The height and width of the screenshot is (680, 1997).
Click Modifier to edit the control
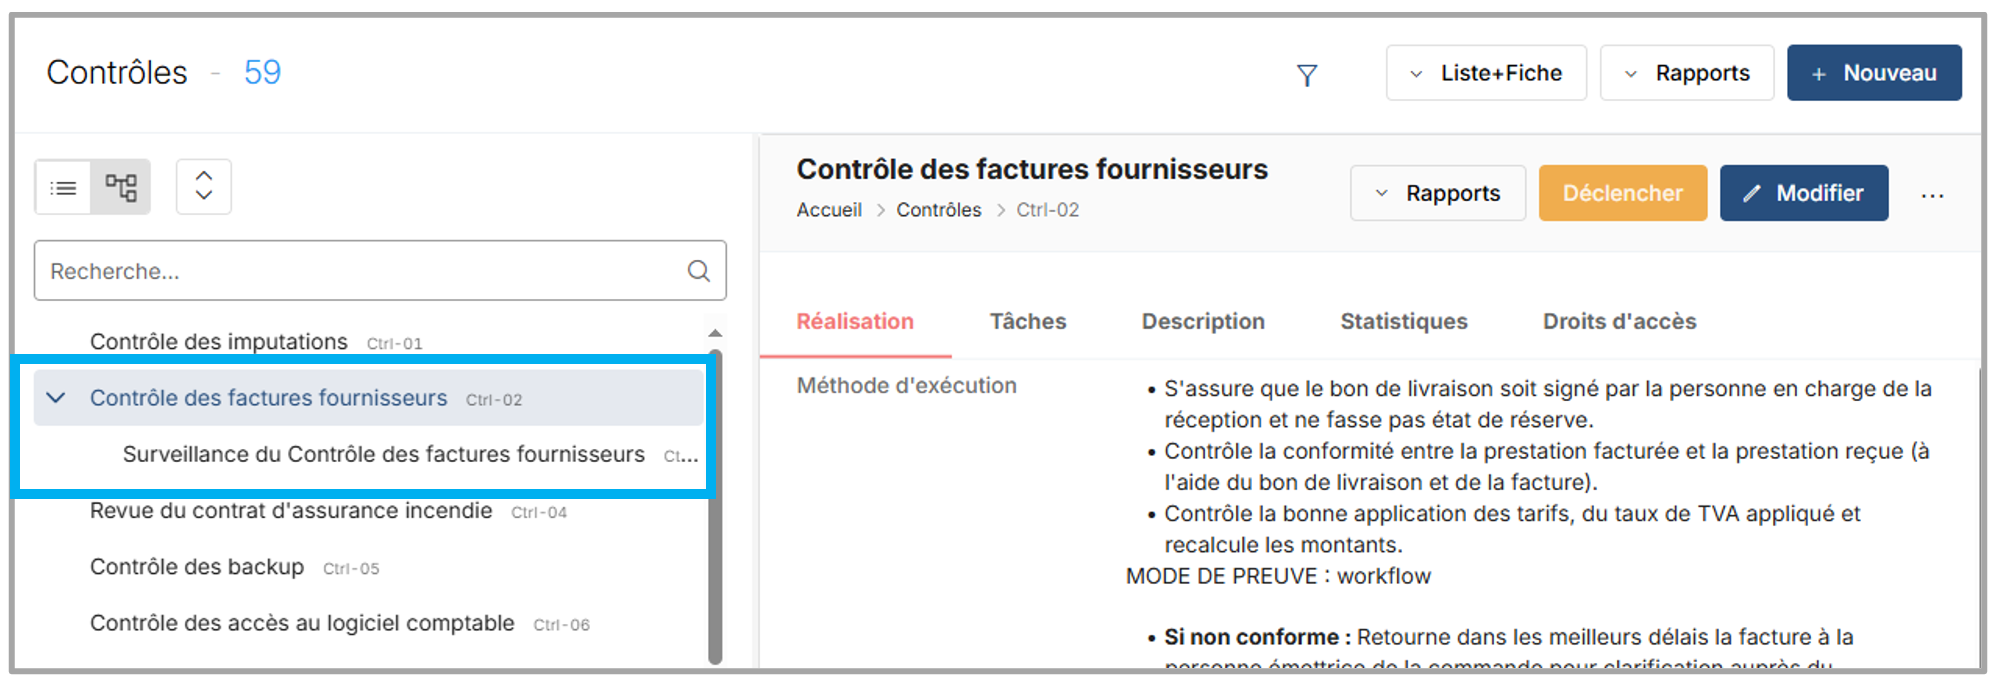tap(1804, 193)
